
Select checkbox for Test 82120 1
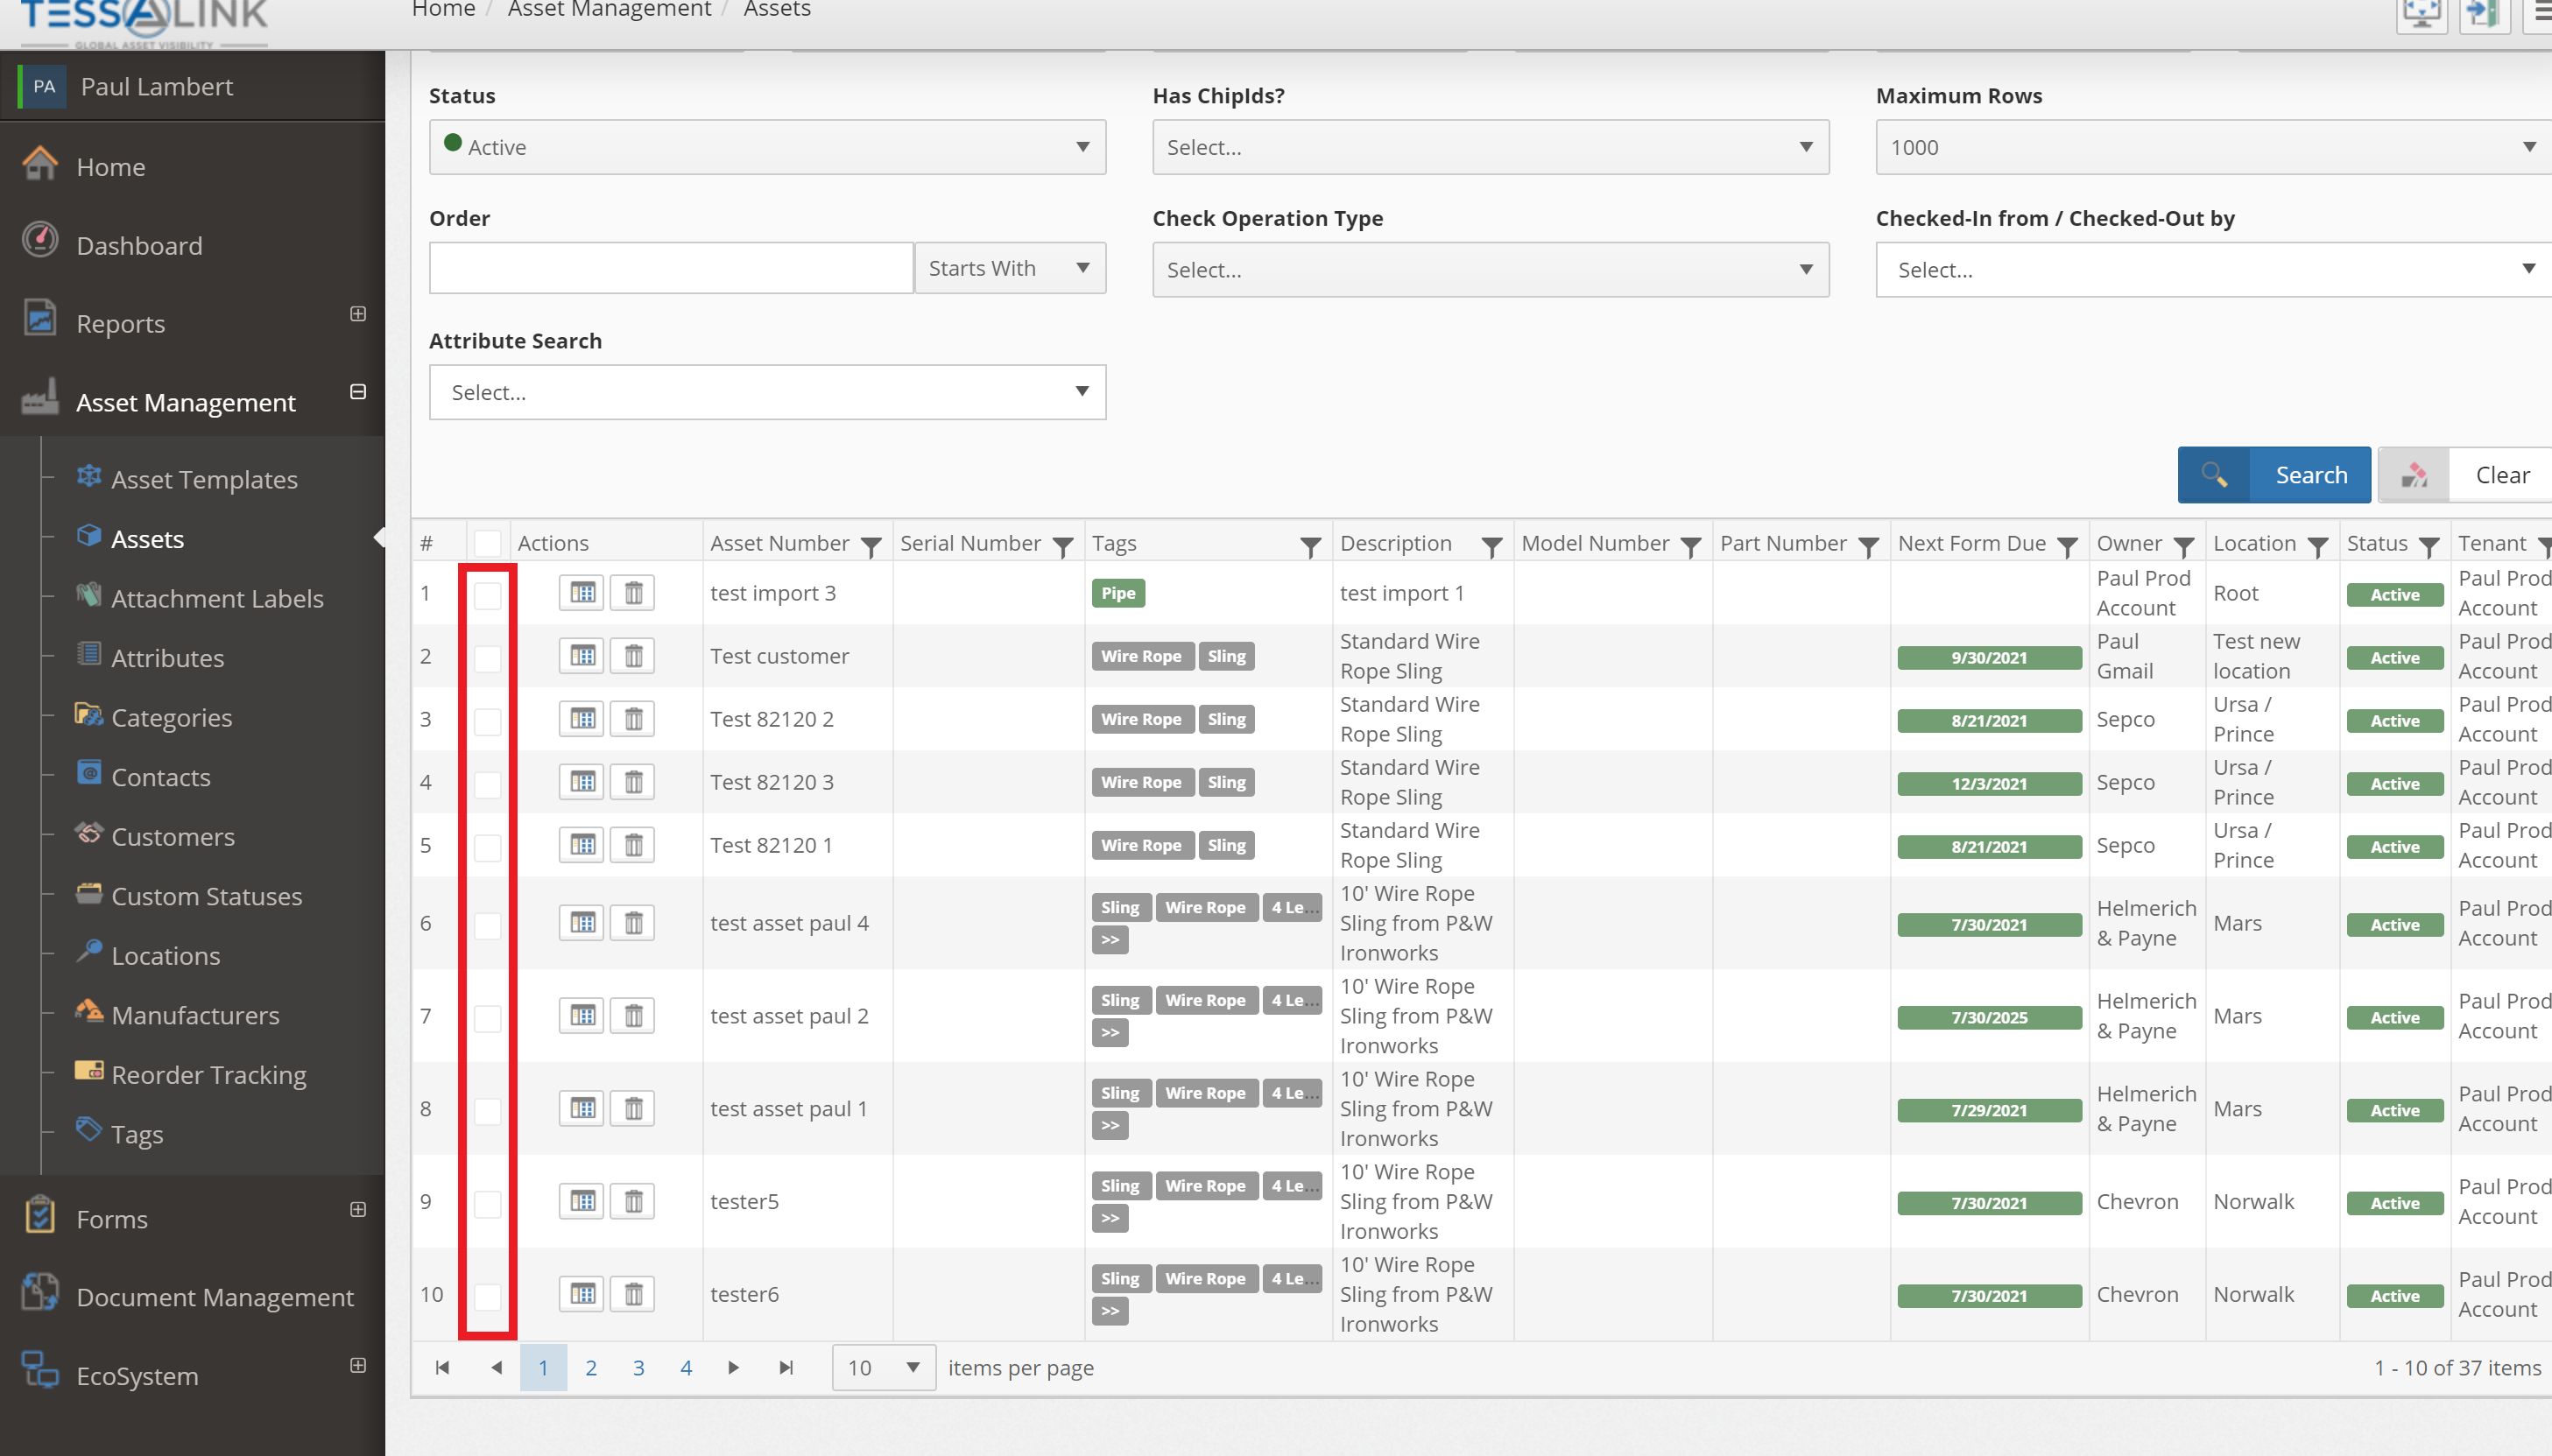click(487, 847)
